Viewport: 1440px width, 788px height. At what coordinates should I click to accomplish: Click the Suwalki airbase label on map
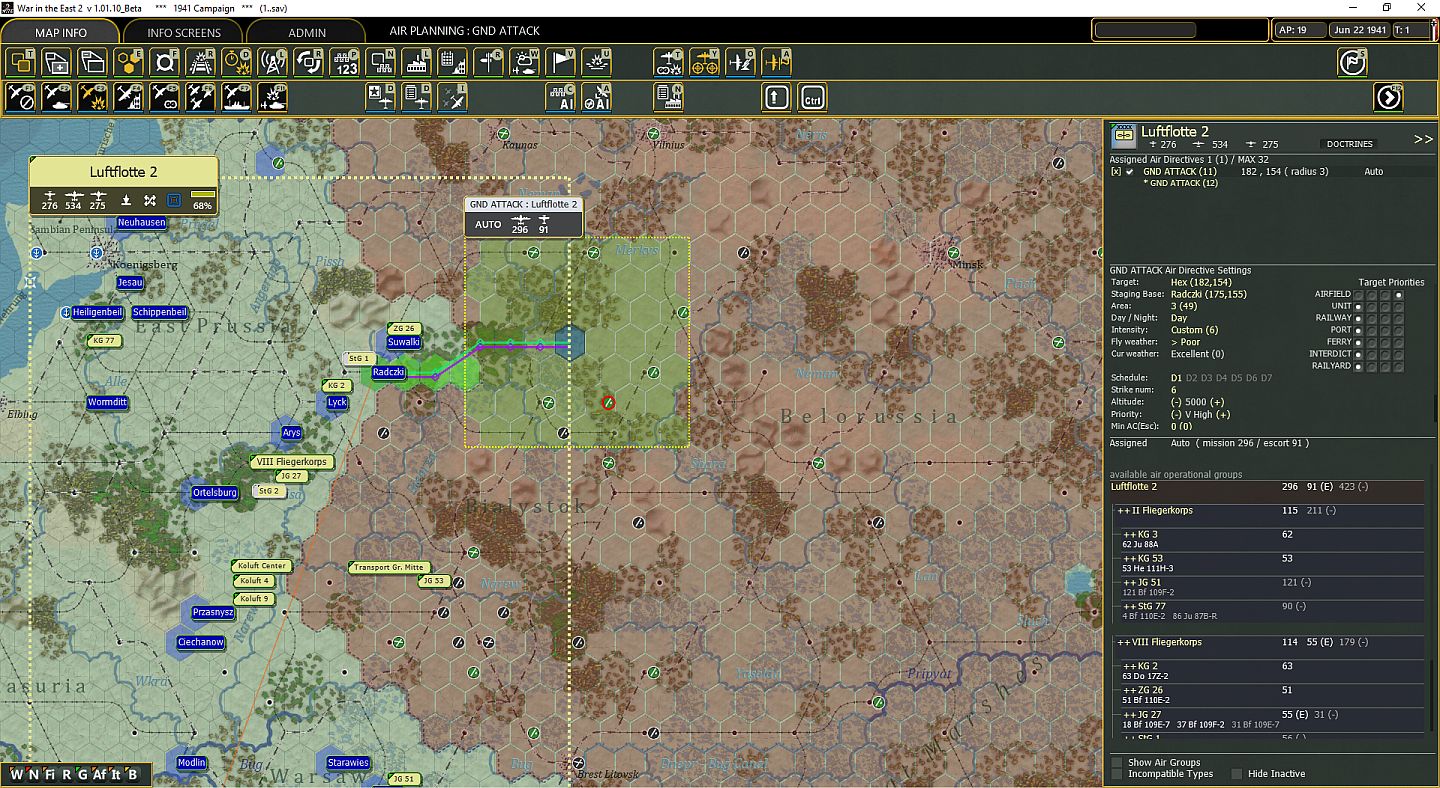[404, 342]
